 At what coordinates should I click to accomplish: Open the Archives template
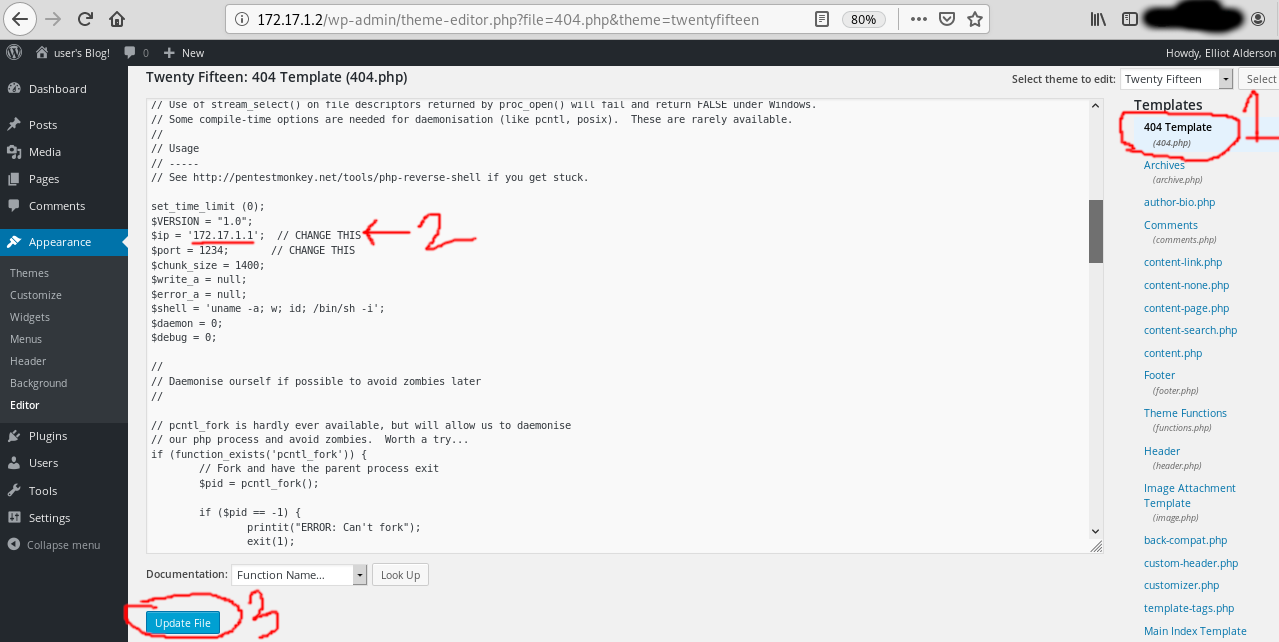point(1164,165)
